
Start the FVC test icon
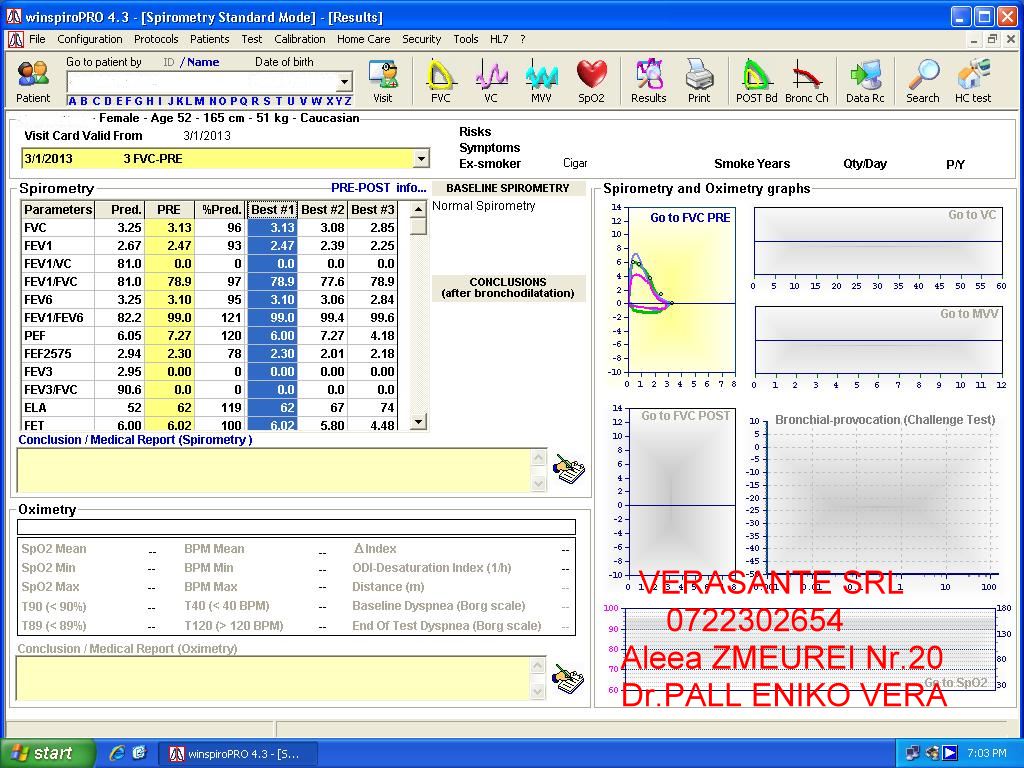(x=440, y=81)
